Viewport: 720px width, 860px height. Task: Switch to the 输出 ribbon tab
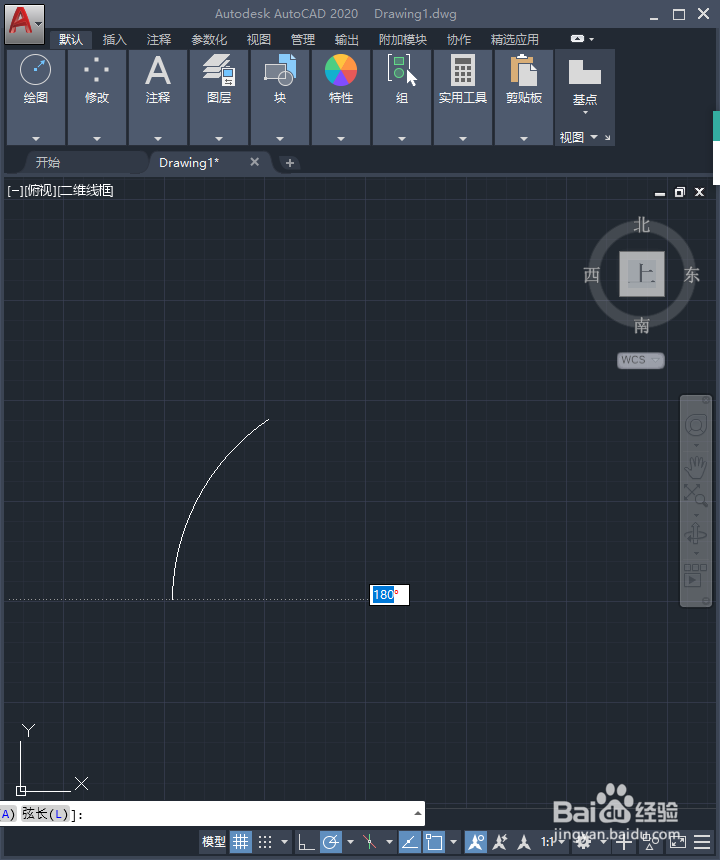[347, 39]
